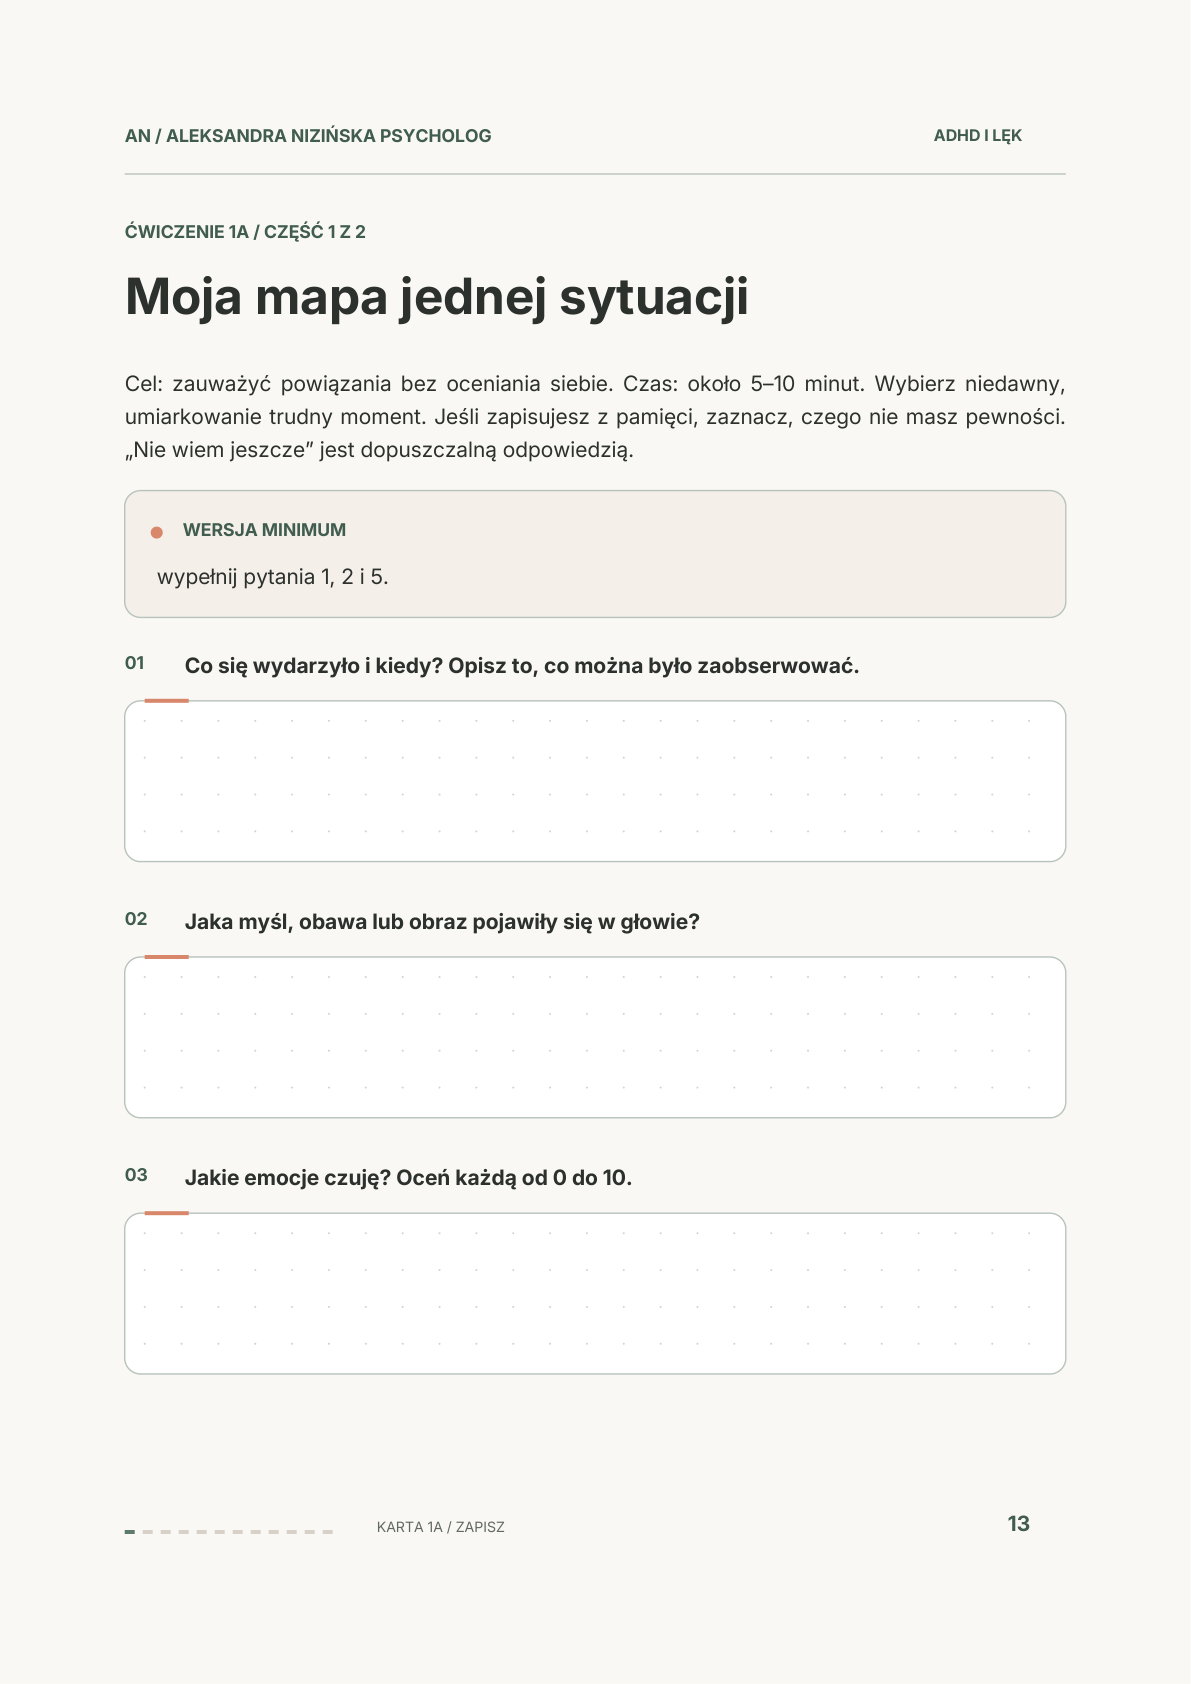Click the answer box under question 03
Image resolution: width=1191 pixels, height=1684 pixels.
click(x=595, y=1293)
